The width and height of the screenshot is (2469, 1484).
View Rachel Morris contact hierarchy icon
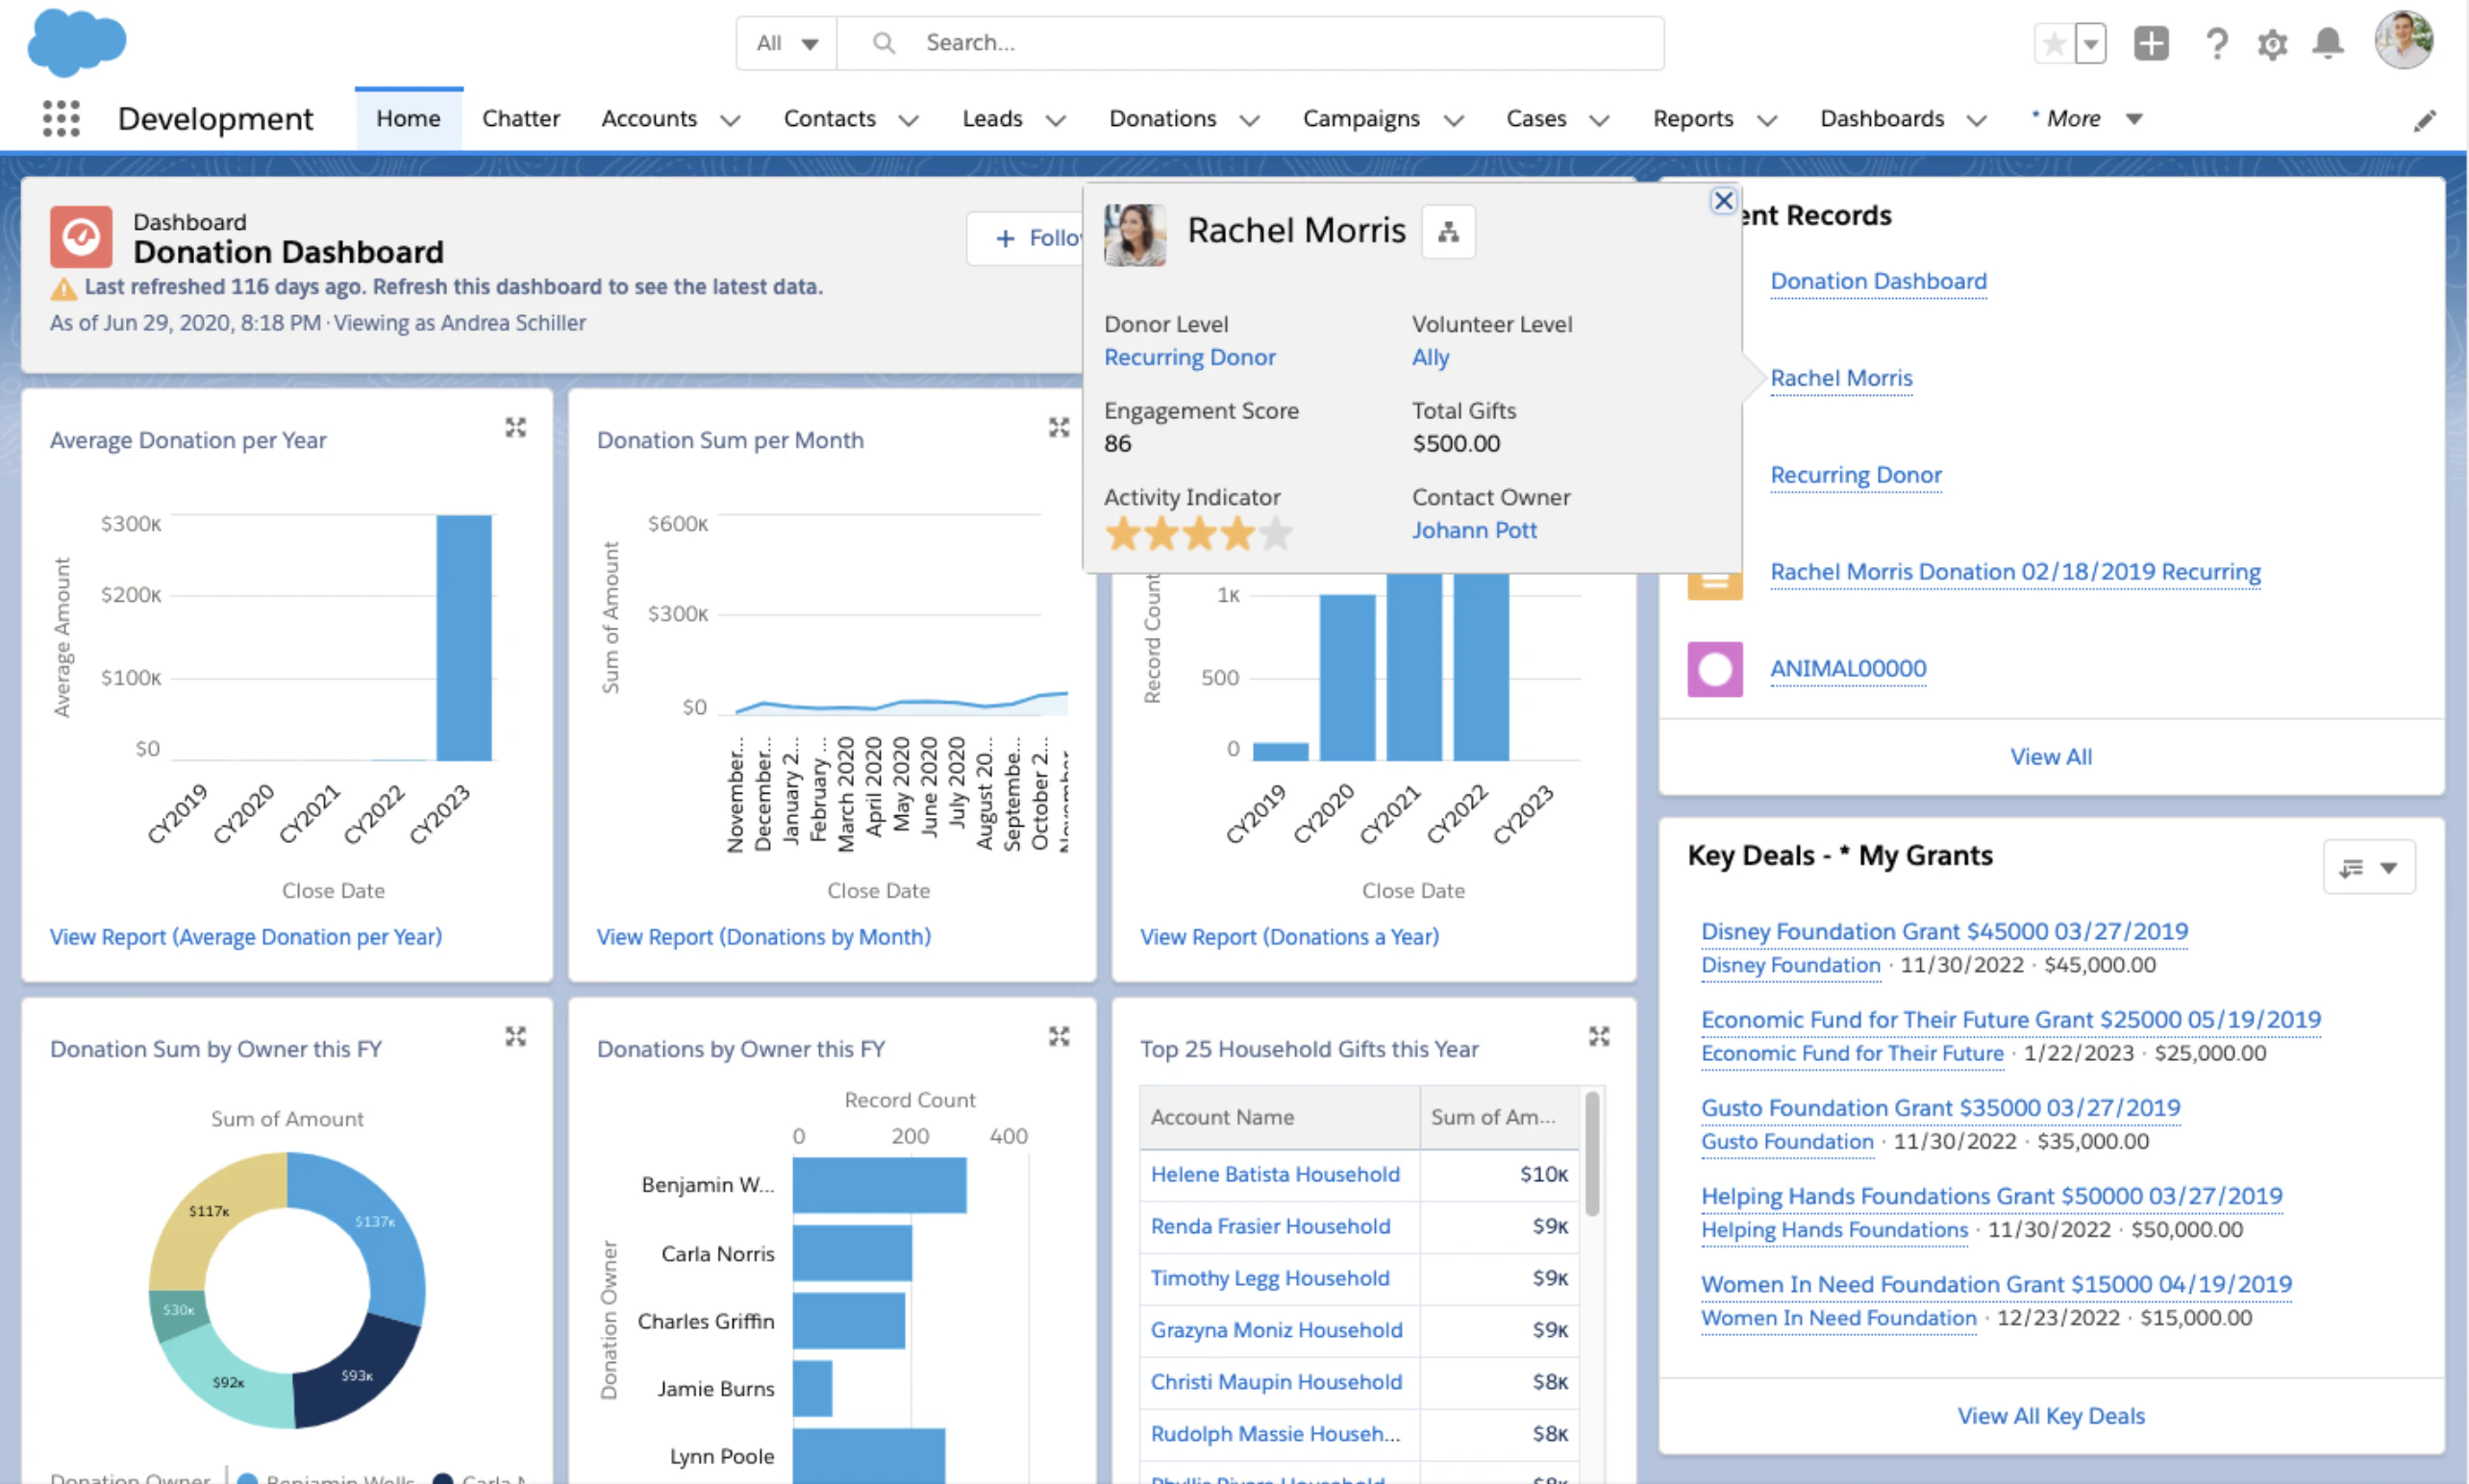1448,231
